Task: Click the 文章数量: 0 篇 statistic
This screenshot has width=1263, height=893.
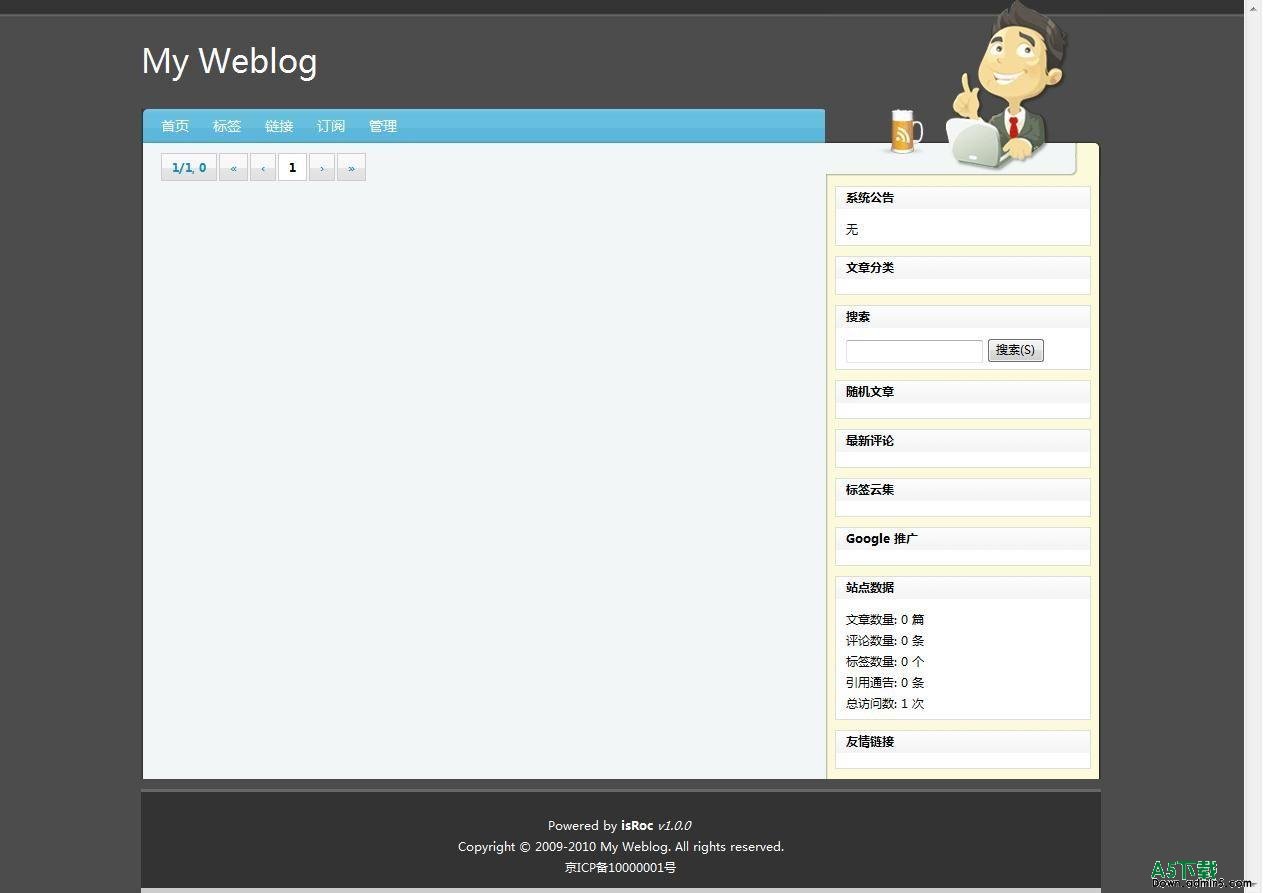Action: click(885, 620)
